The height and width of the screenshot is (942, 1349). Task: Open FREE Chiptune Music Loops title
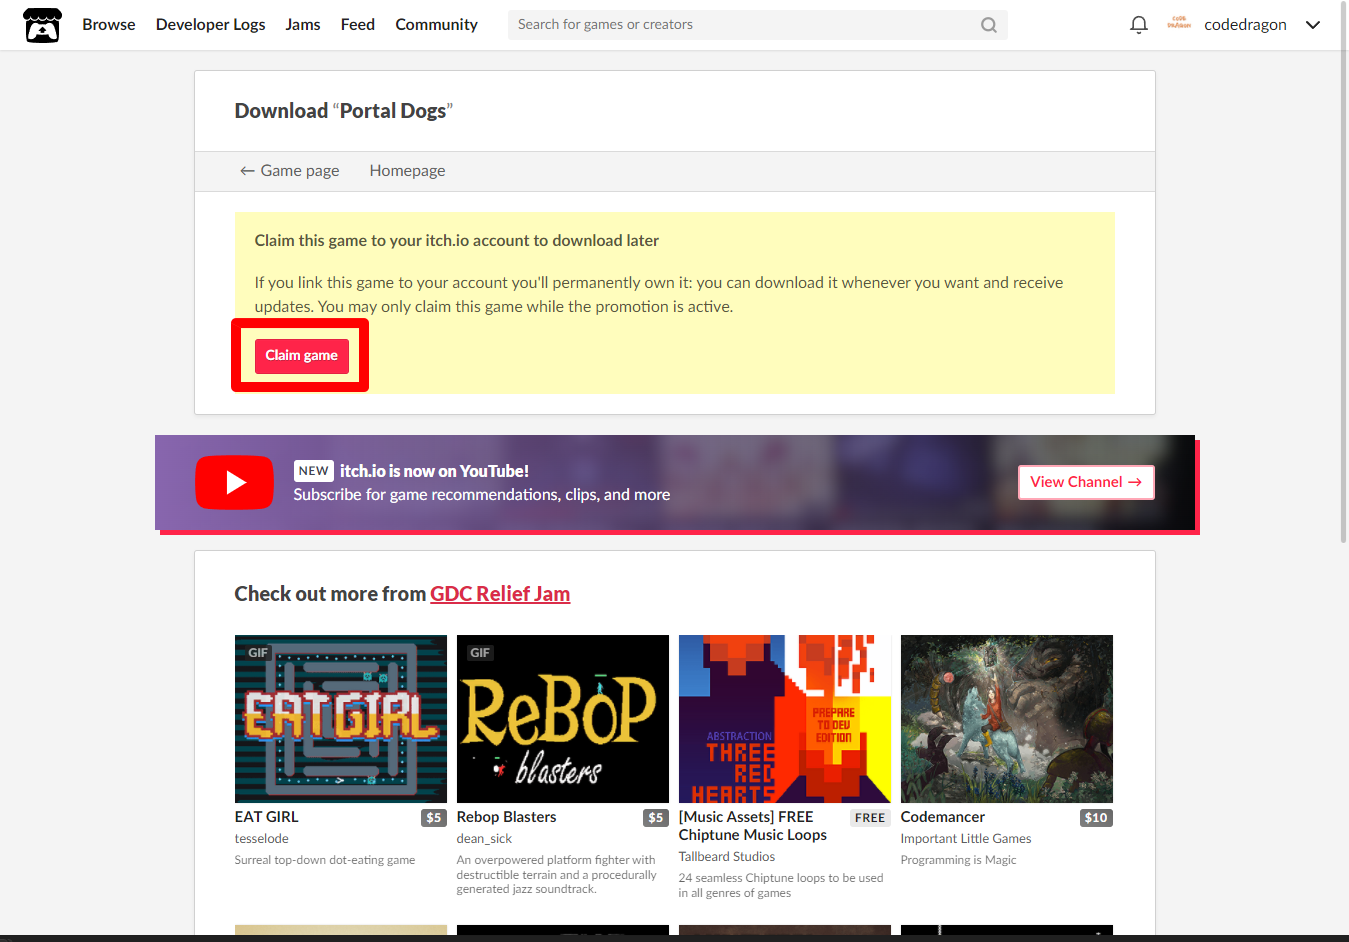click(x=753, y=826)
